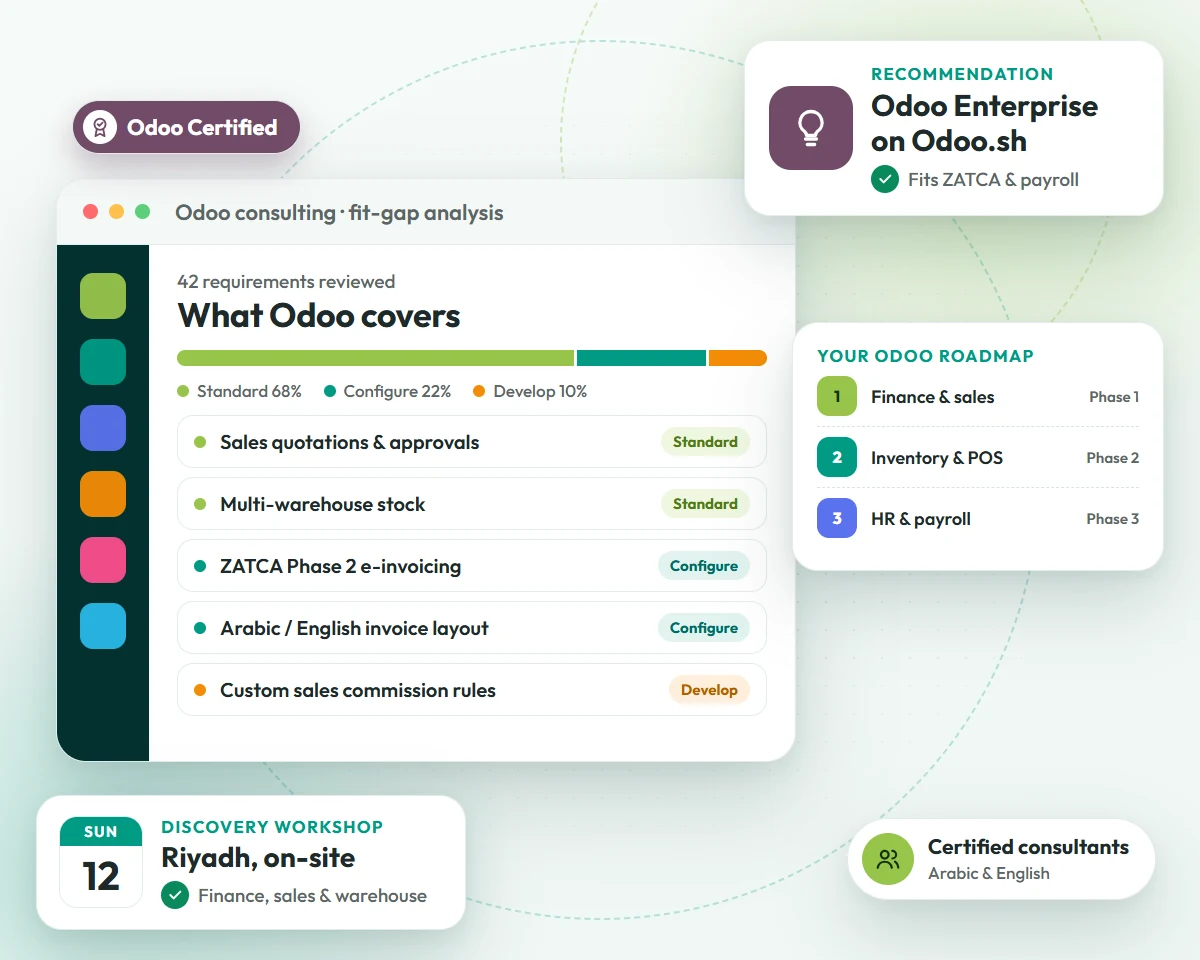
Task: Click Develop tag on Custom sales commission row
Action: click(709, 690)
